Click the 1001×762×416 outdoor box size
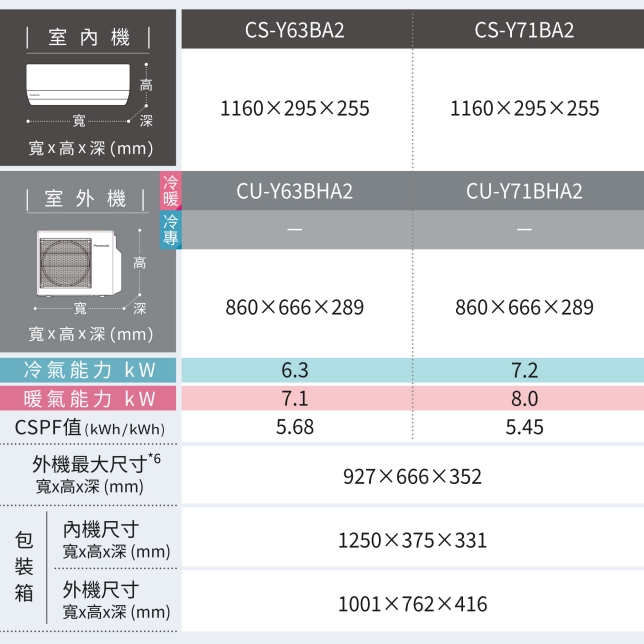The width and height of the screenshot is (644, 644). point(412,603)
